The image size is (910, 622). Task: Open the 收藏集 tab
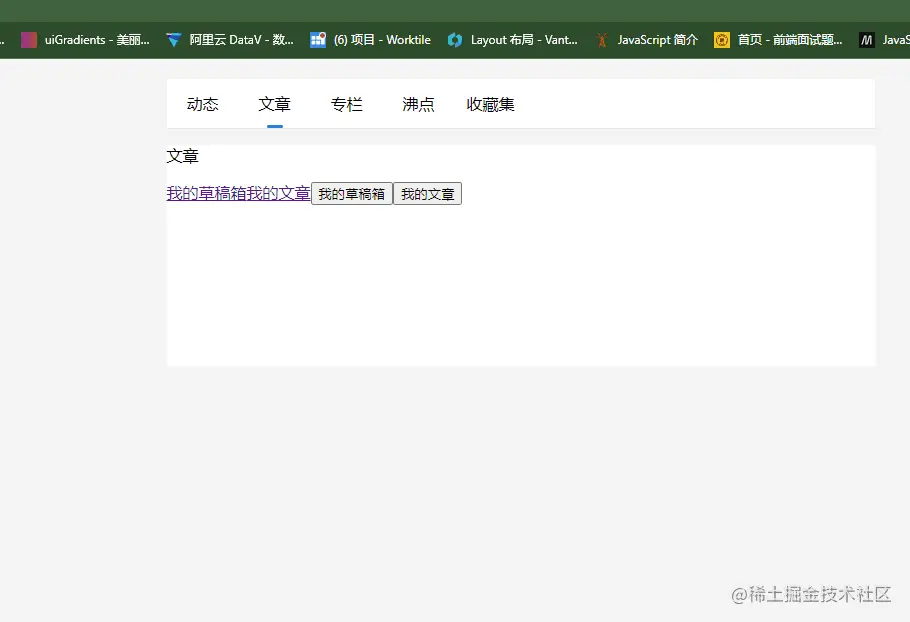pyautogui.click(x=490, y=103)
